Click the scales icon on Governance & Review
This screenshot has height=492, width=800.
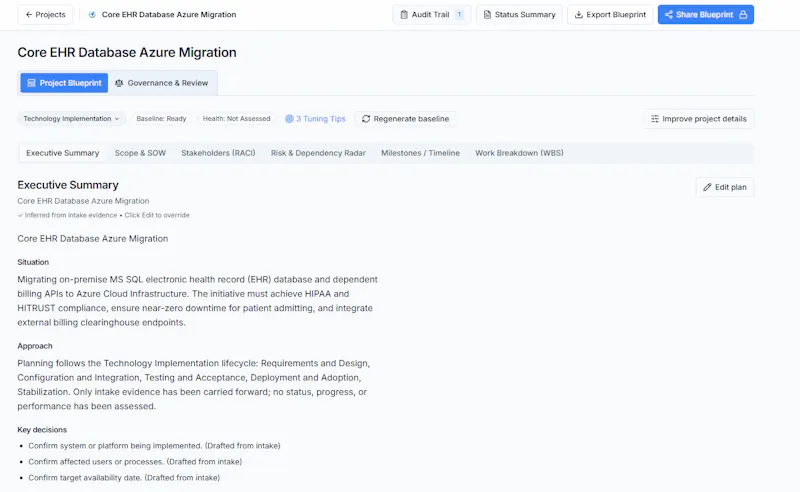(119, 83)
